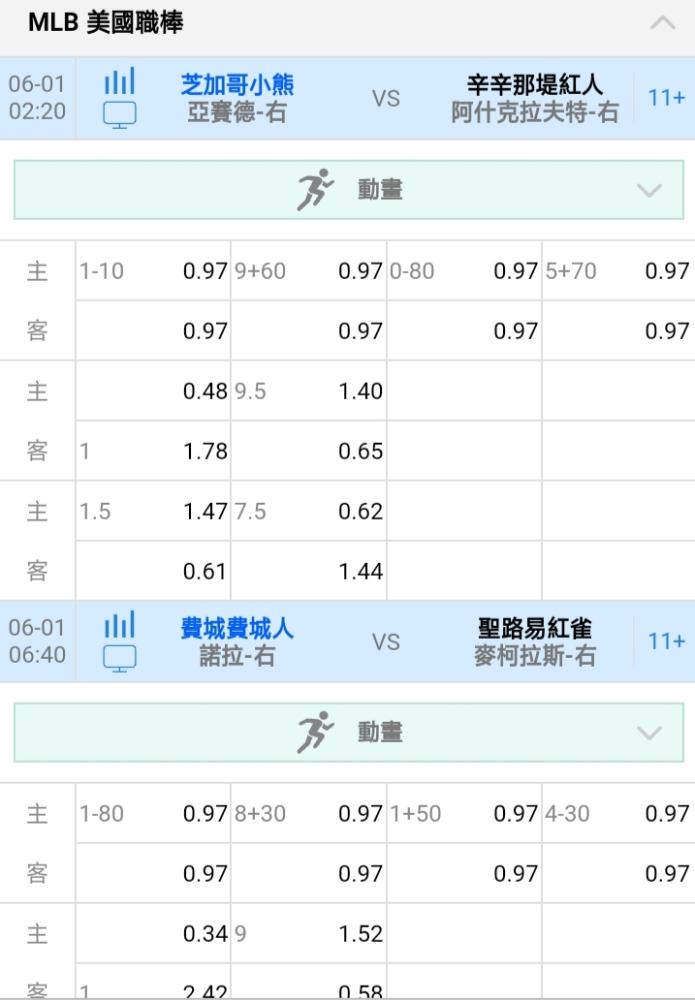Click pitcher name 諾拉-右
The height and width of the screenshot is (1000, 695).
(x=237, y=656)
